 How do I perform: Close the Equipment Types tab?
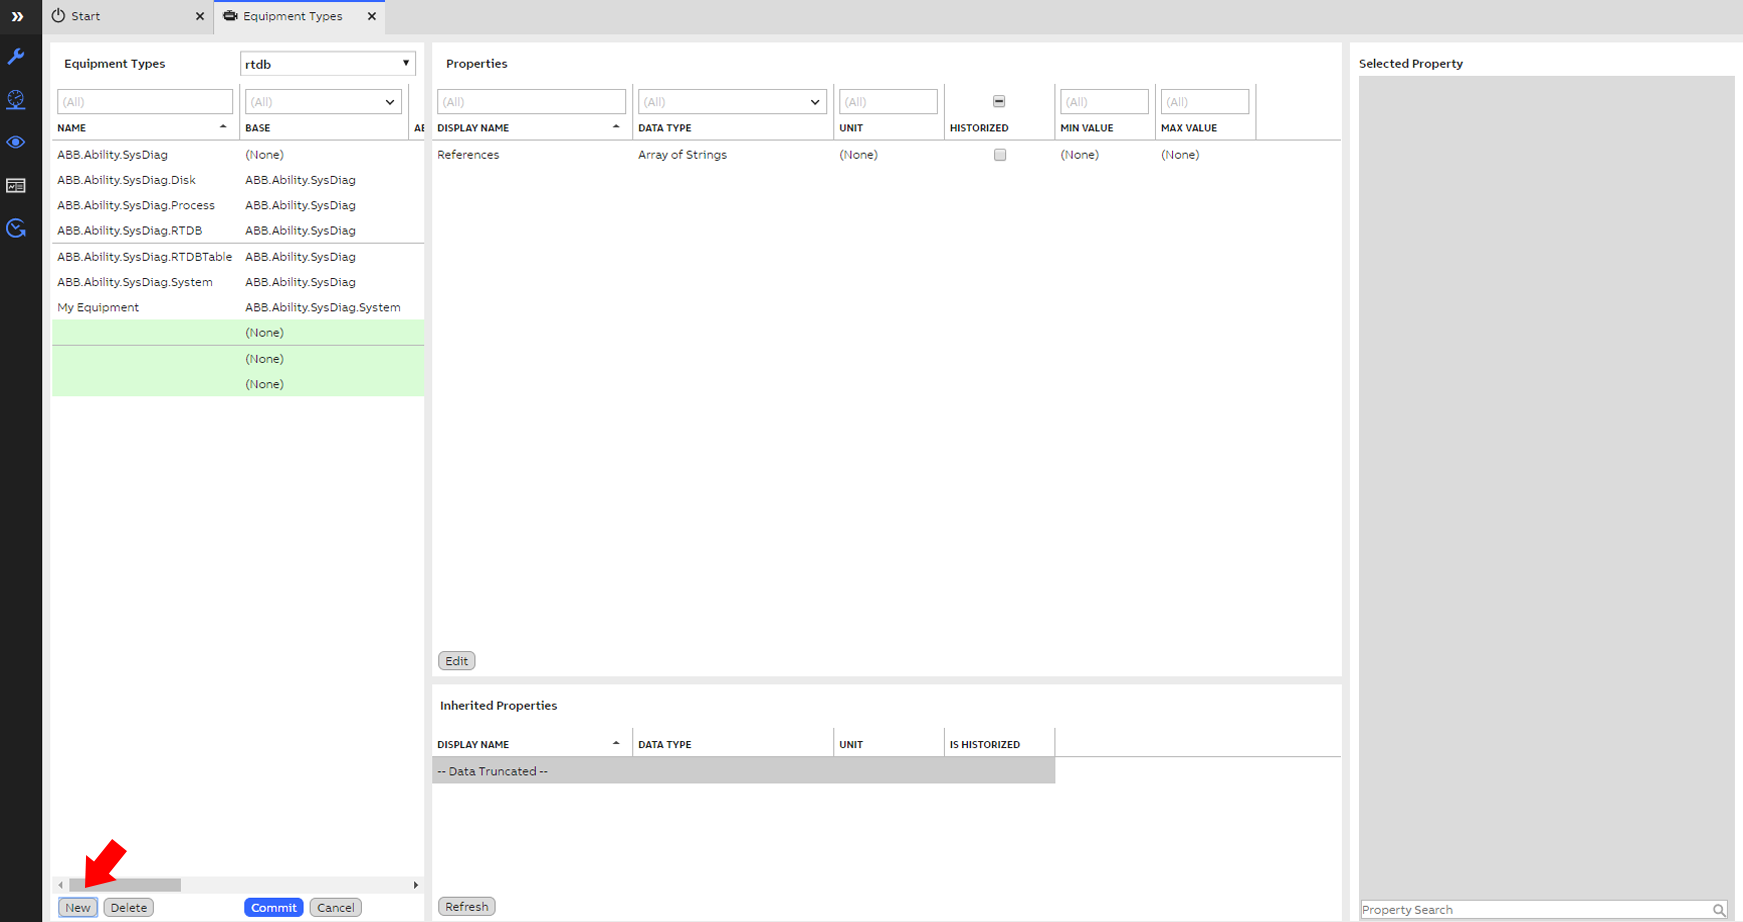(372, 16)
